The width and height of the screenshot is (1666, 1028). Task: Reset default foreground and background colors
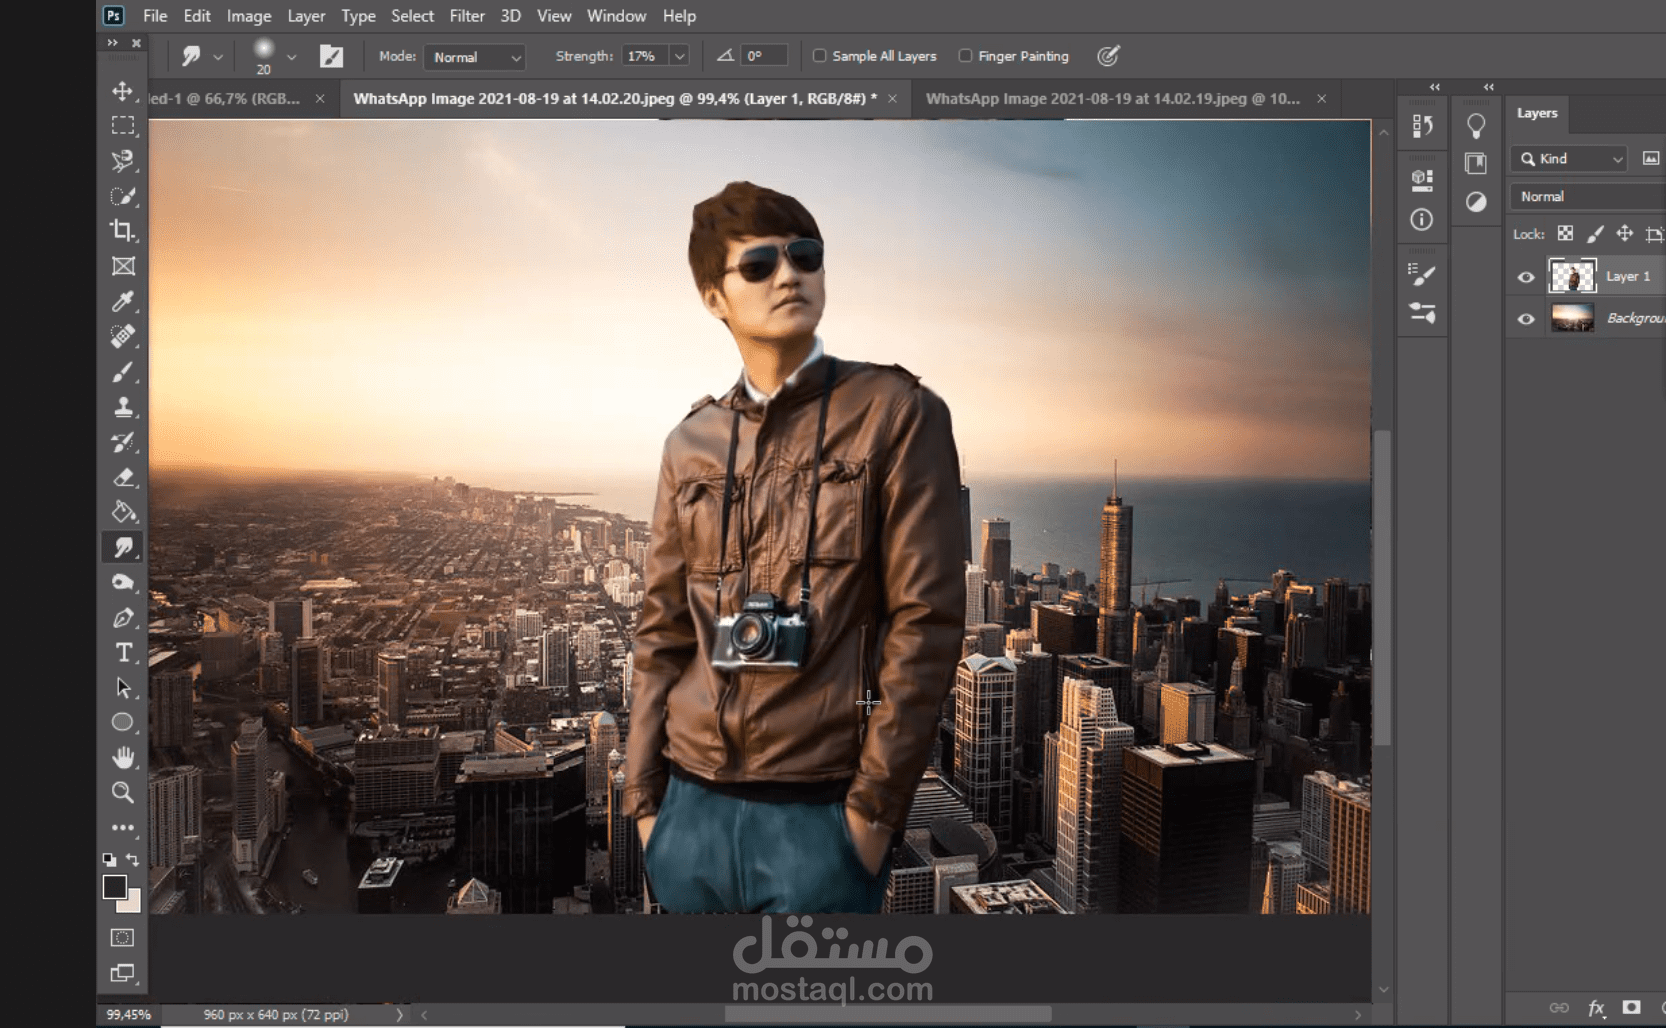click(109, 859)
